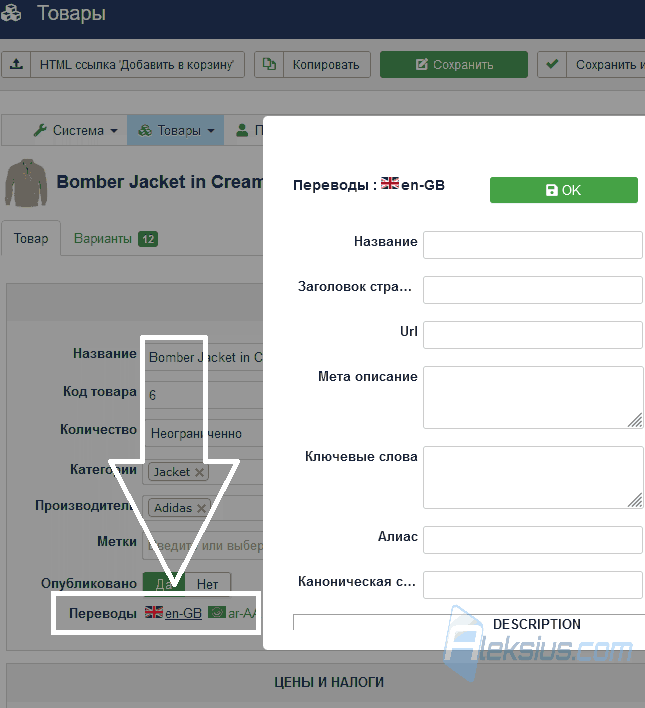Screen dimensions: 645x708
Task: Click the green OK button in dialog
Action: click(x=564, y=190)
